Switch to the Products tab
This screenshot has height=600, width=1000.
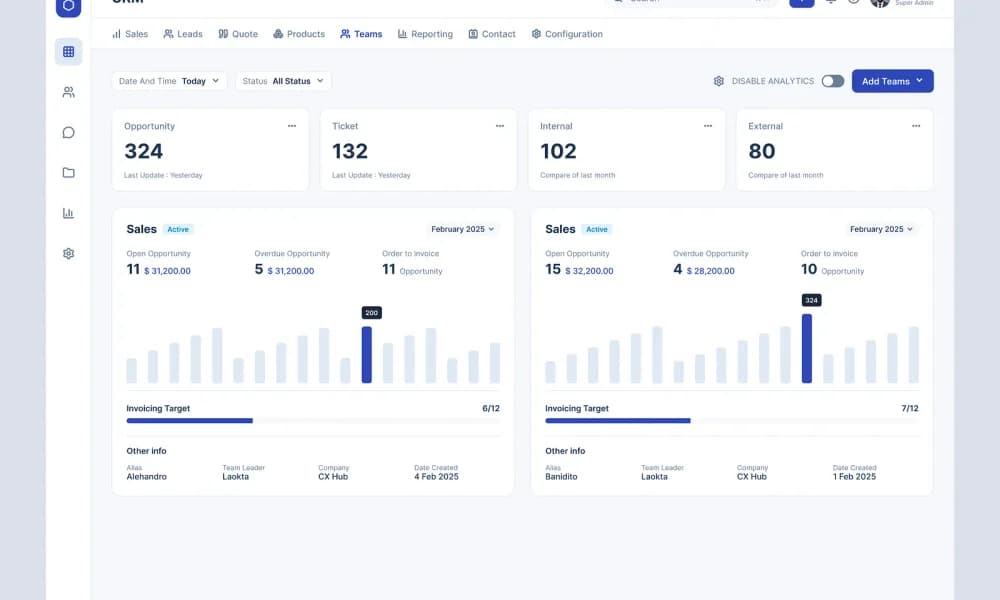pos(299,34)
